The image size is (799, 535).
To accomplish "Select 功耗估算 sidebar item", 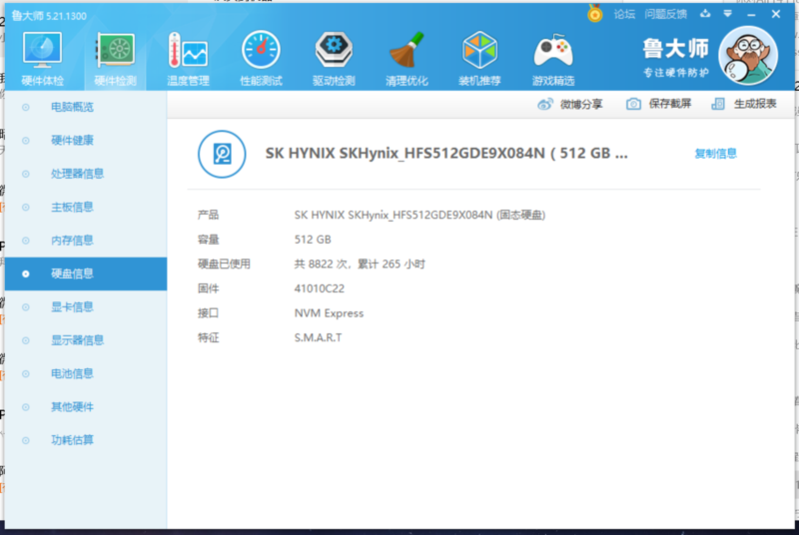I will [x=72, y=440].
